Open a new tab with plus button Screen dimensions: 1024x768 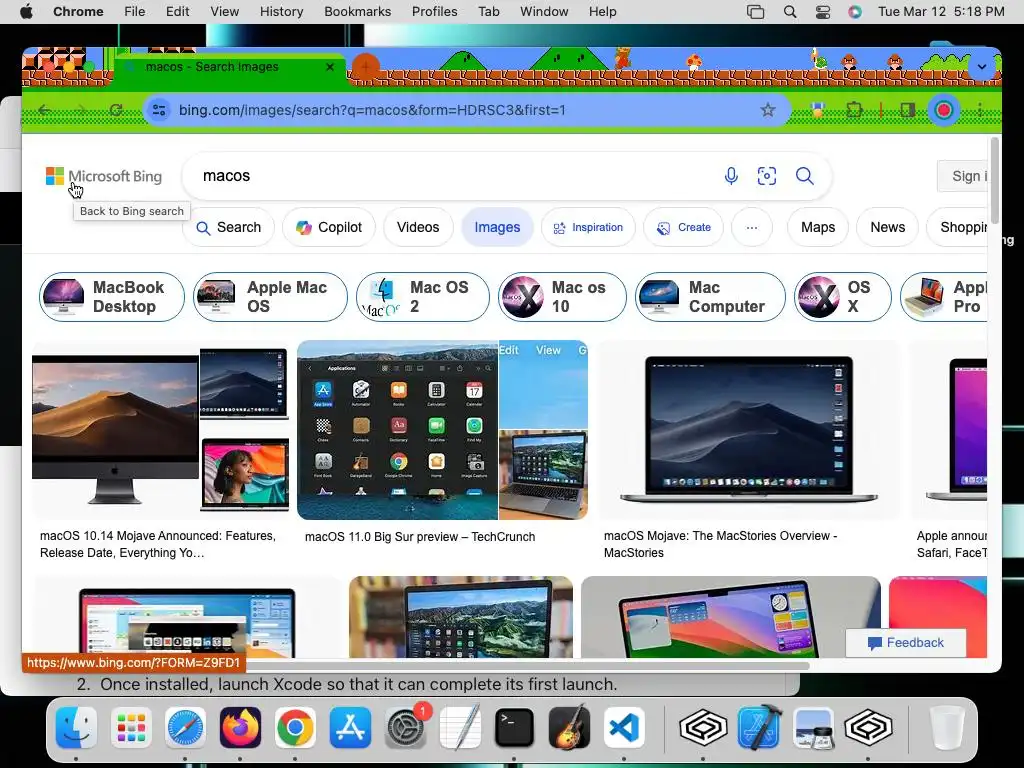pyautogui.click(x=366, y=67)
